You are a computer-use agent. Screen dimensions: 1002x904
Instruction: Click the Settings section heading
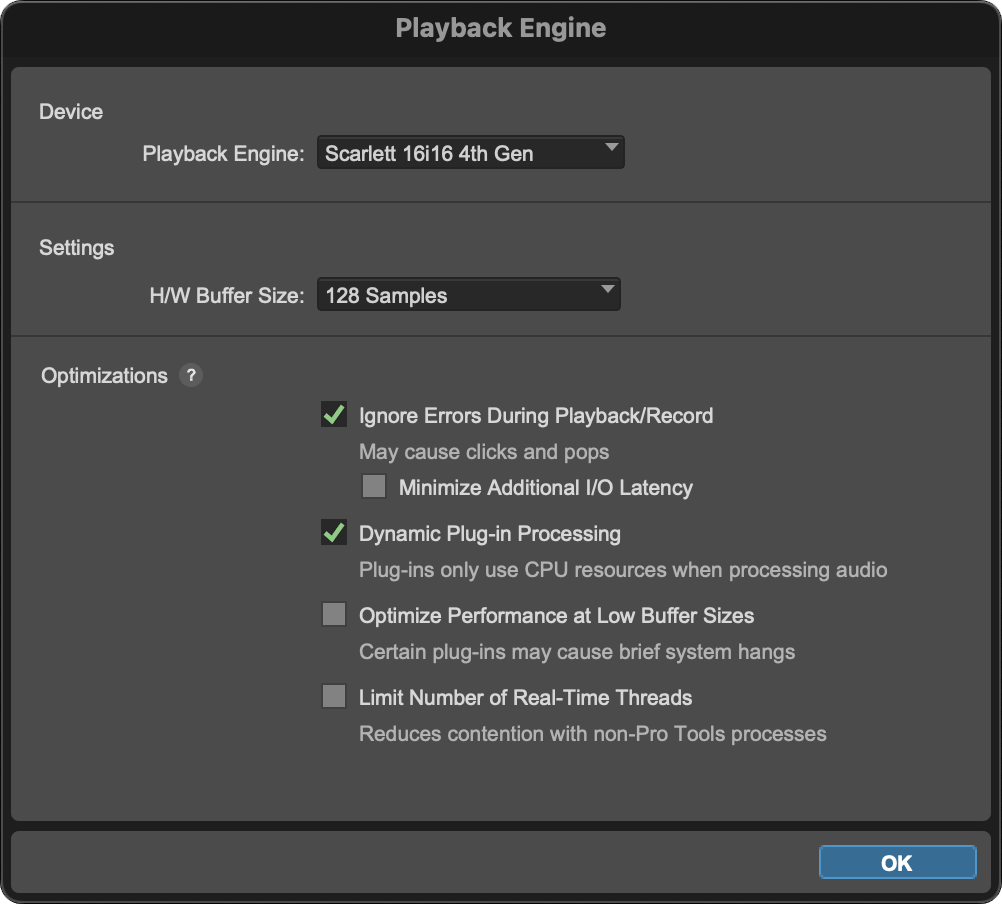(x=77, y=248)
